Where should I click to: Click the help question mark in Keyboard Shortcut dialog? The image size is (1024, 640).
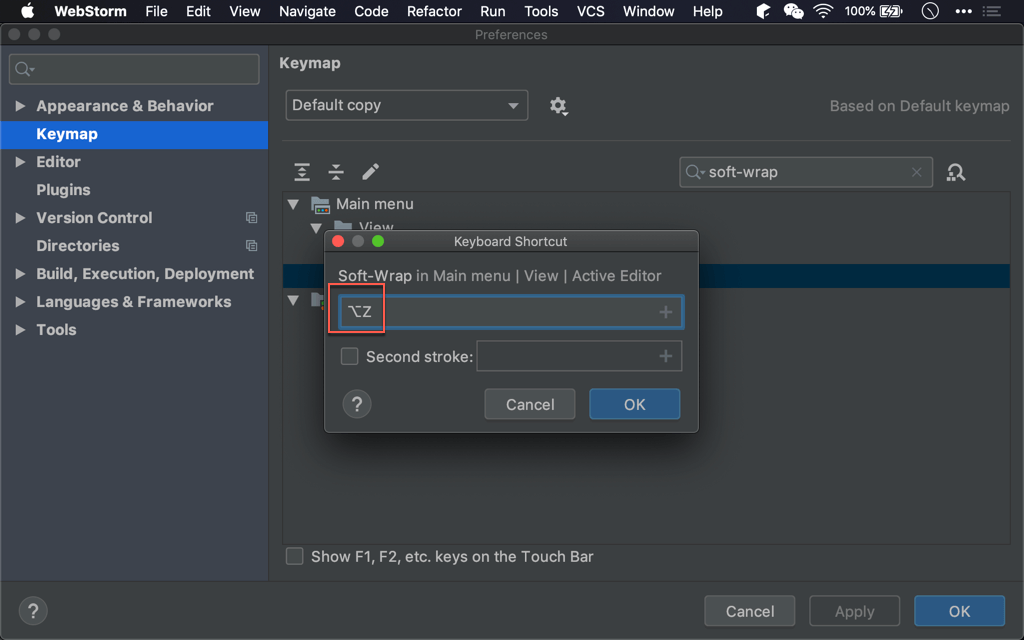pyautogui.click(x=357, y=404)
